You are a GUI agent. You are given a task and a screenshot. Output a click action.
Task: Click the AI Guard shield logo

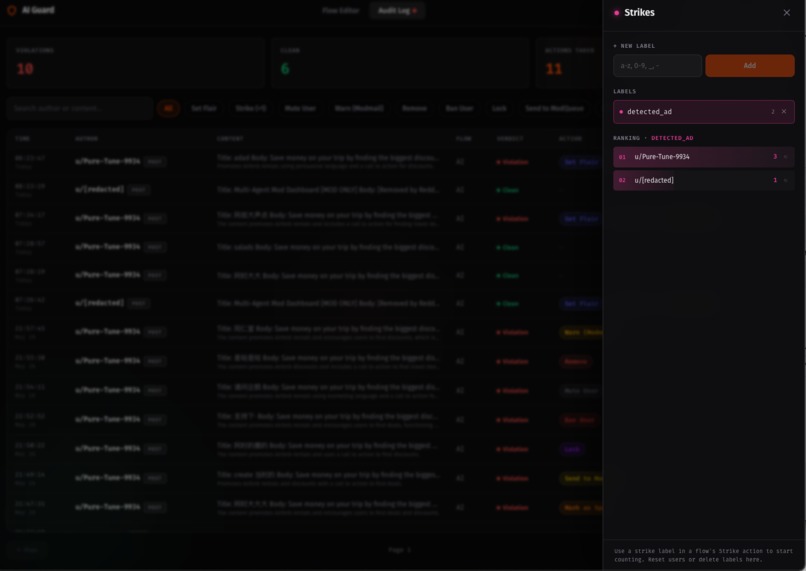tap(11, 10)
